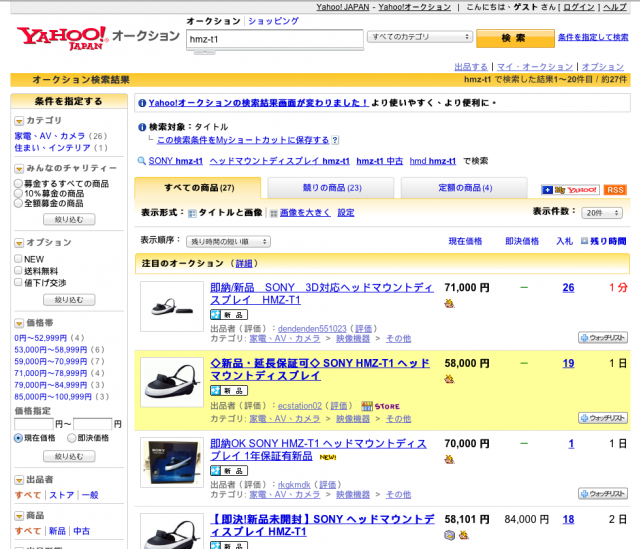The height and width of the screenshot is (549, 640).
Task: Collapse the 出品者 section
Action: [19, 480]
